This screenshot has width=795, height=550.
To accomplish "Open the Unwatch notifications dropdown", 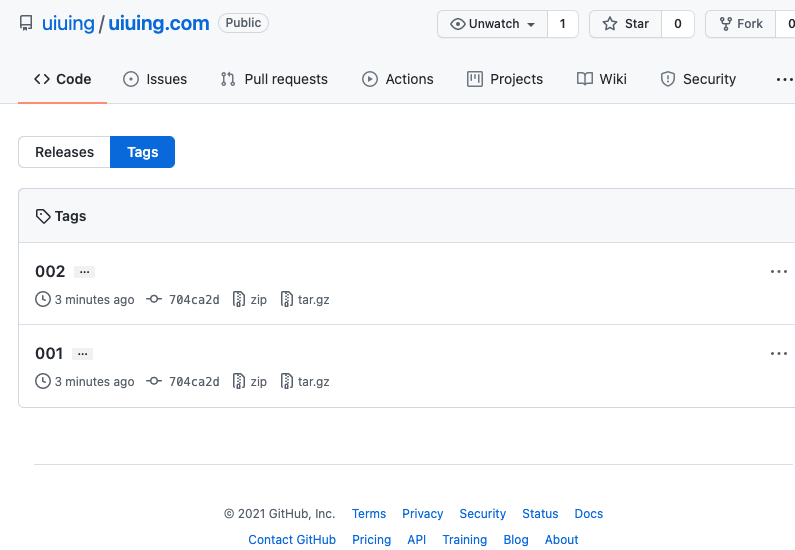I will [492, 24].
